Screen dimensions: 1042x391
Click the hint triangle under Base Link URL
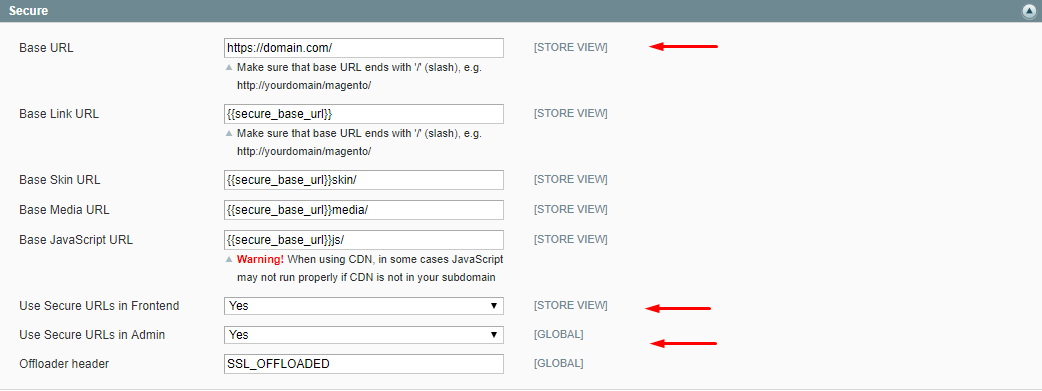tap(229, 134)
